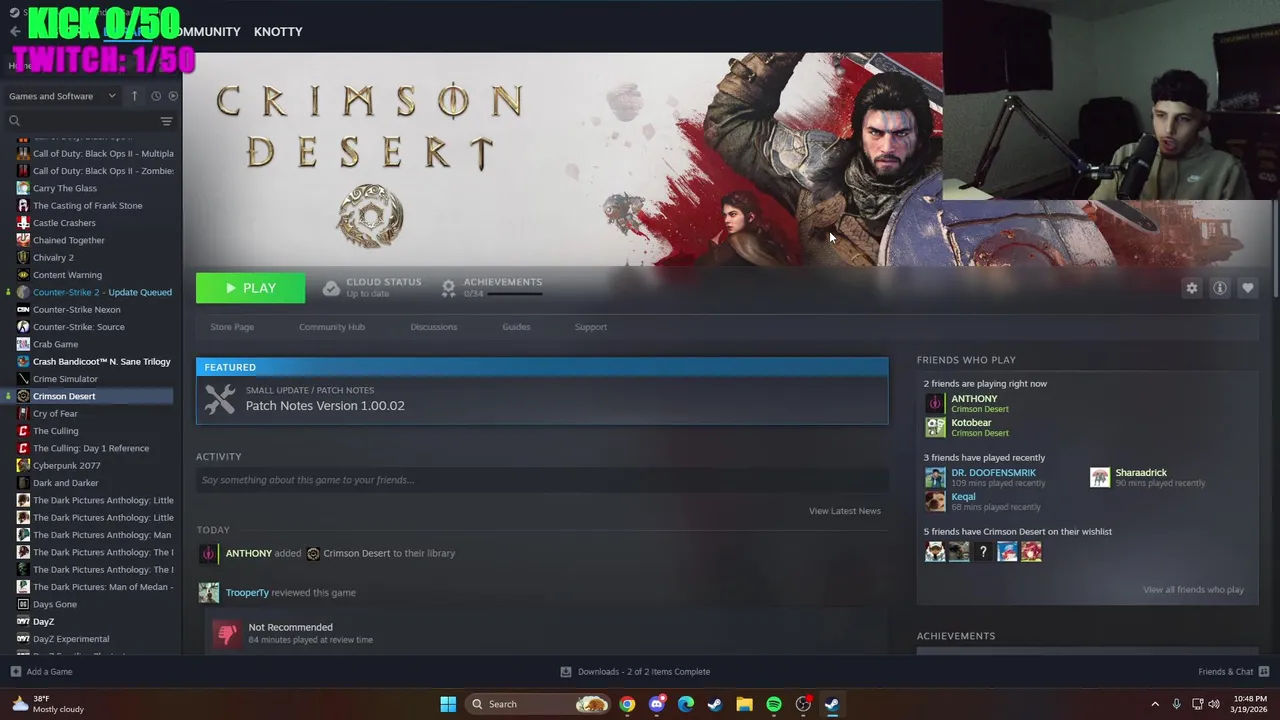Open Downloads - 2 of 2 Items Complete
Screen dimensions: 1280x720
tap(636, 672)
